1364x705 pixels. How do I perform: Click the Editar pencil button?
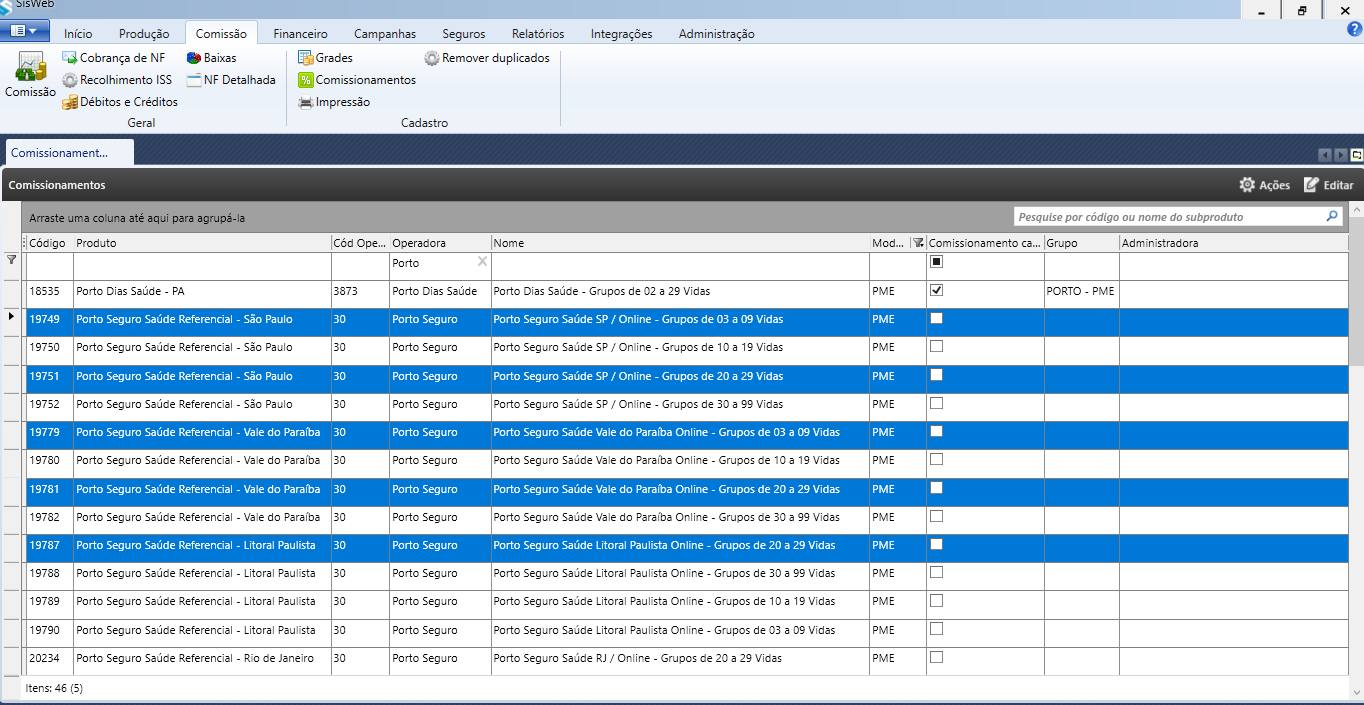(x=1328, y=185)
